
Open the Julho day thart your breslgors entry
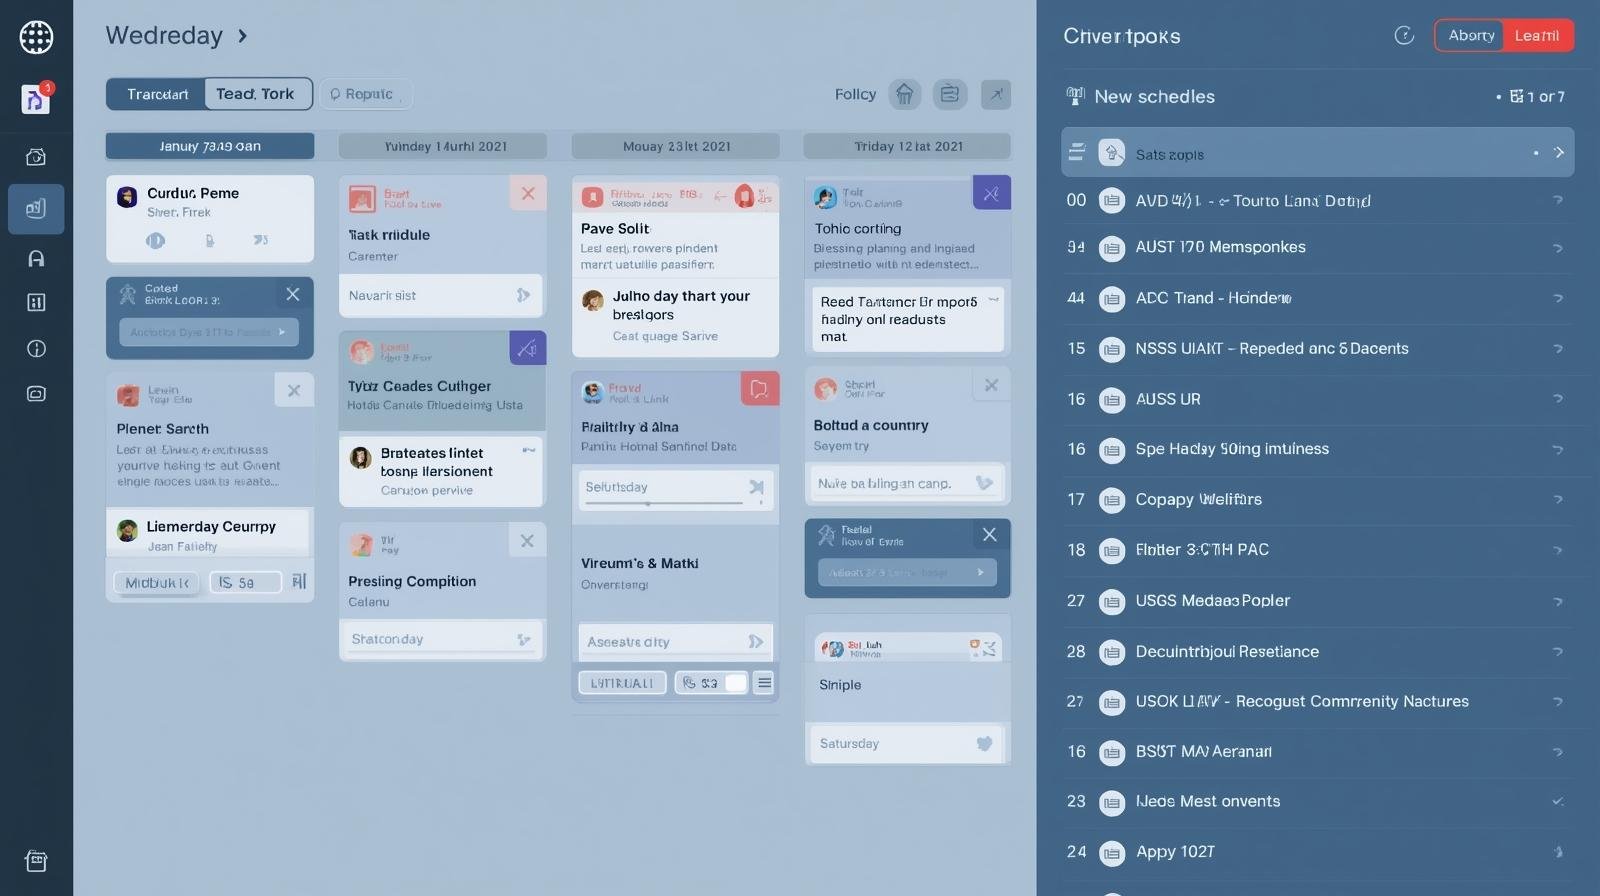point(675,315)
